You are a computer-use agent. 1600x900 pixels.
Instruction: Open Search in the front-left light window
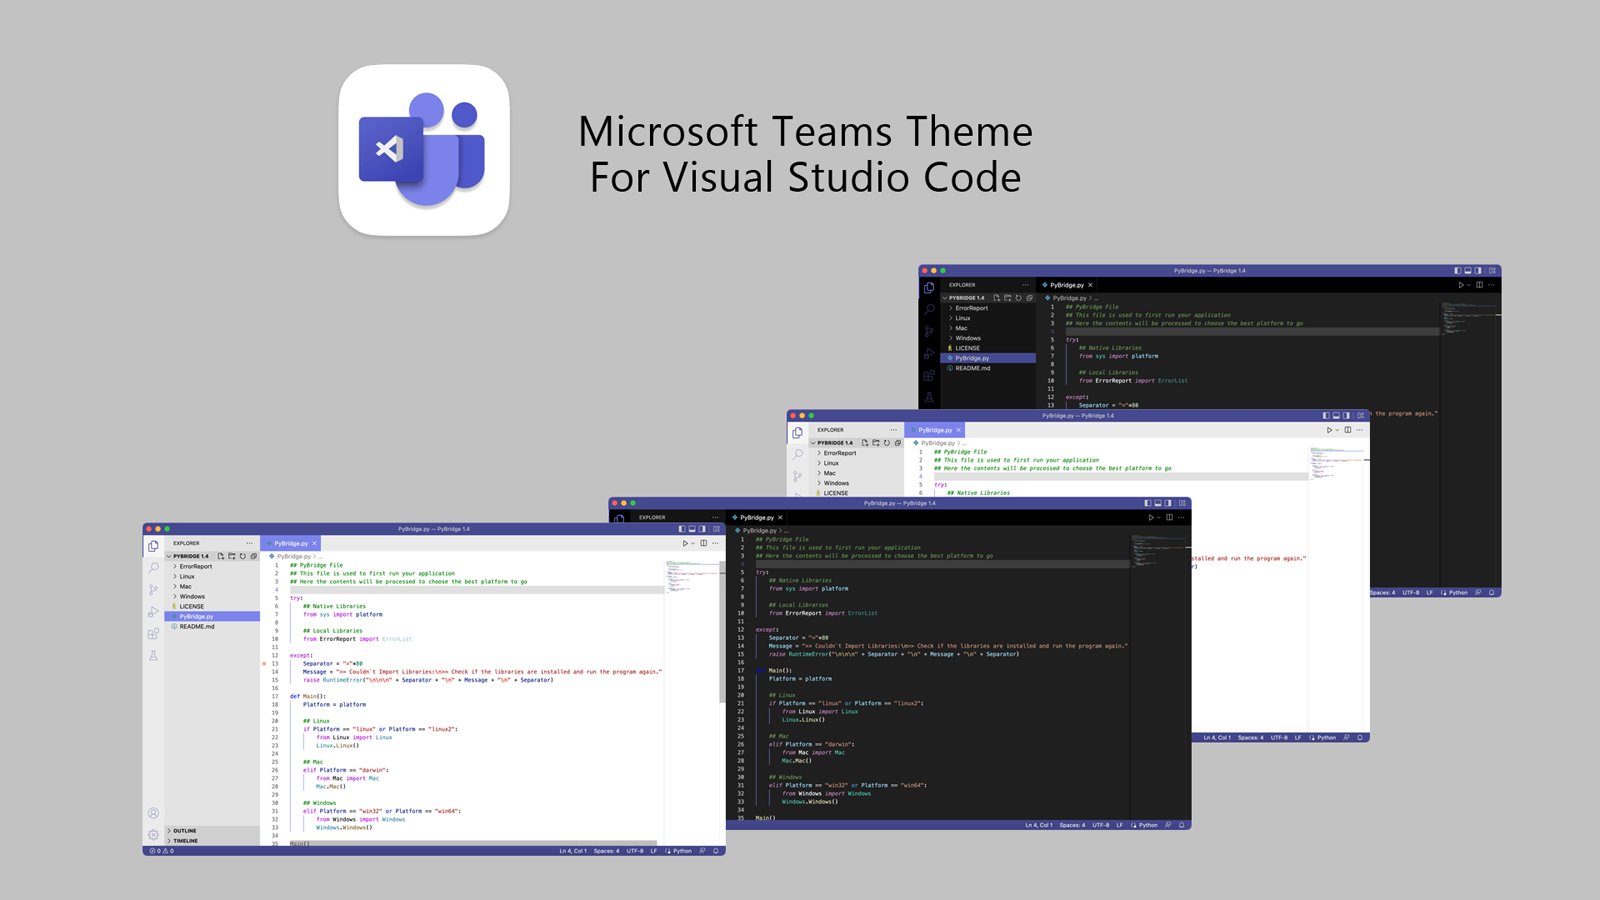153,567
